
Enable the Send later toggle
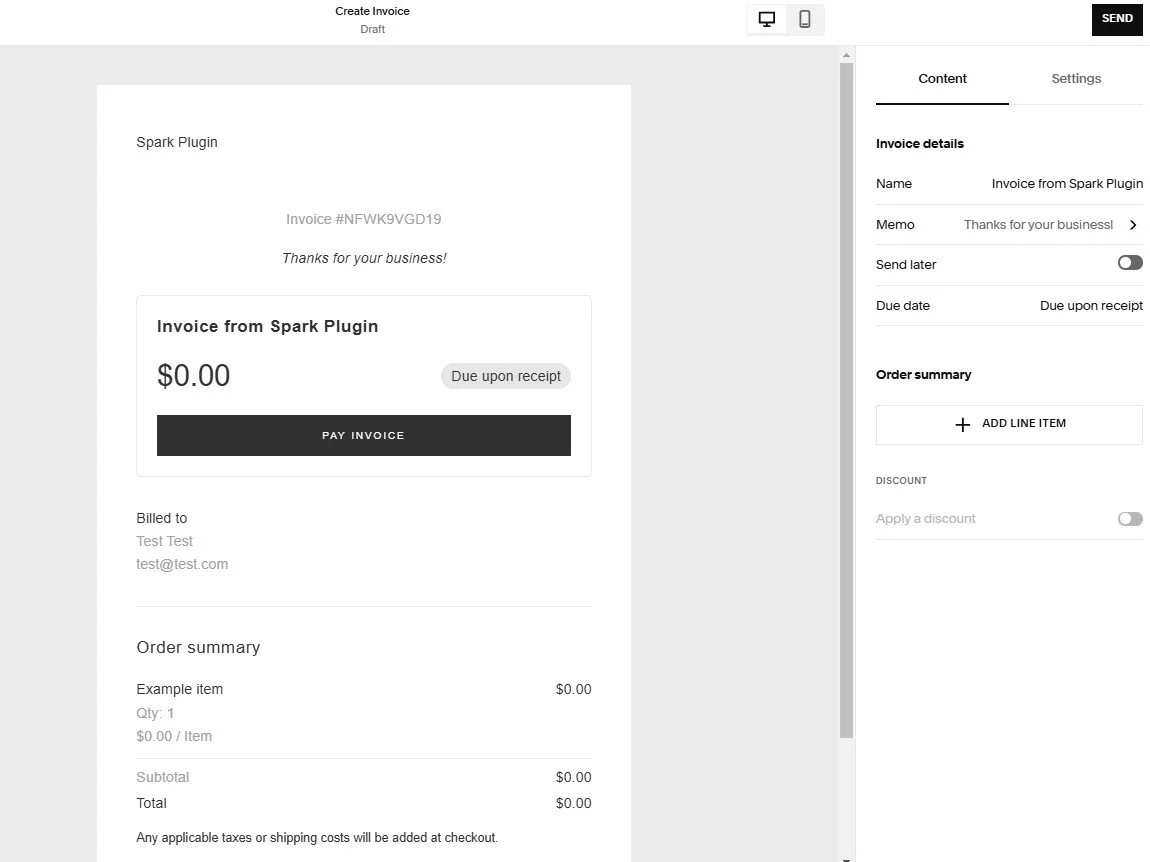click(1129, 263)
